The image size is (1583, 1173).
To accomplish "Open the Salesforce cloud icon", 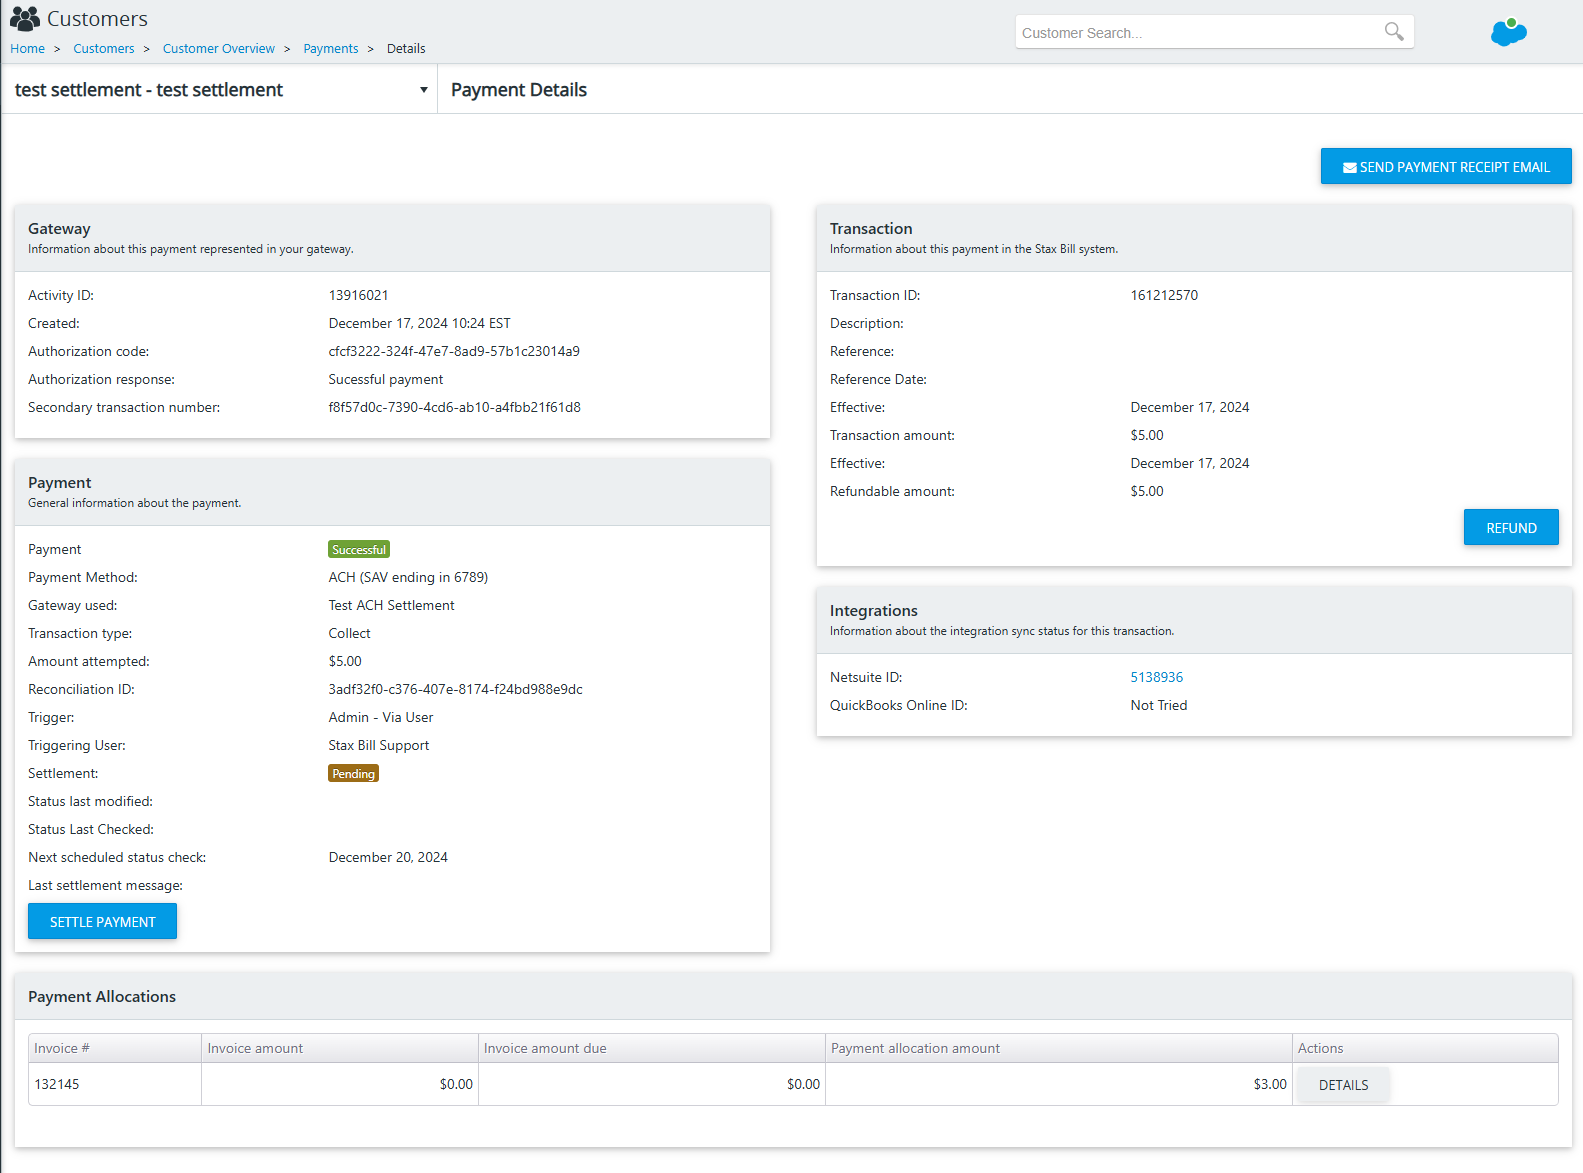I will pos(1509,32).
